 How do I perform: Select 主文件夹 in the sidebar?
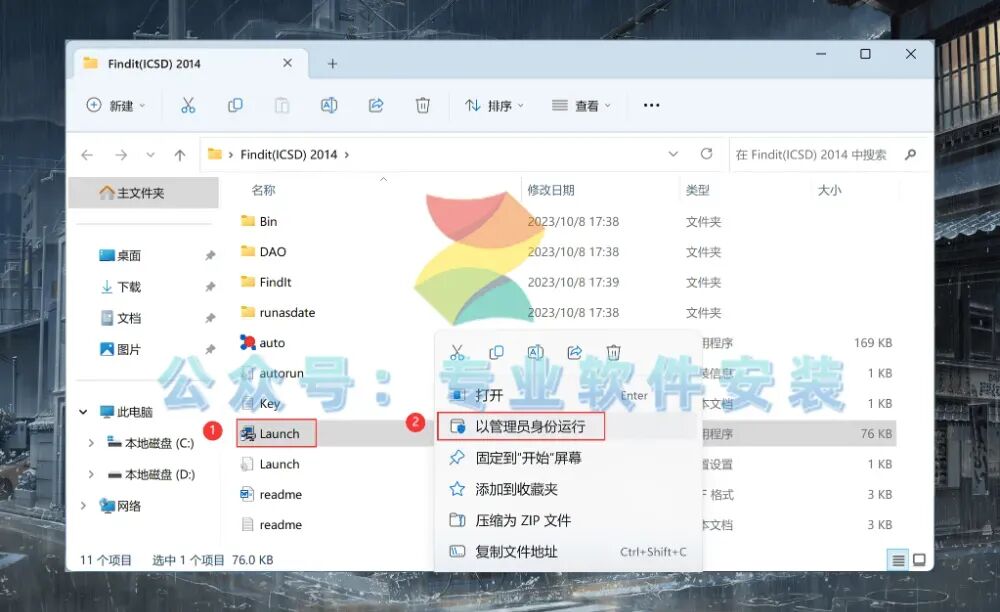143,193
